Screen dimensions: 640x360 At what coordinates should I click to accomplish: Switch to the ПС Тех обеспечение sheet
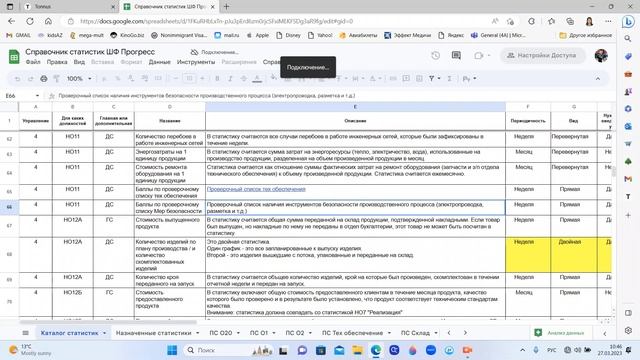[x=352, y=333]
